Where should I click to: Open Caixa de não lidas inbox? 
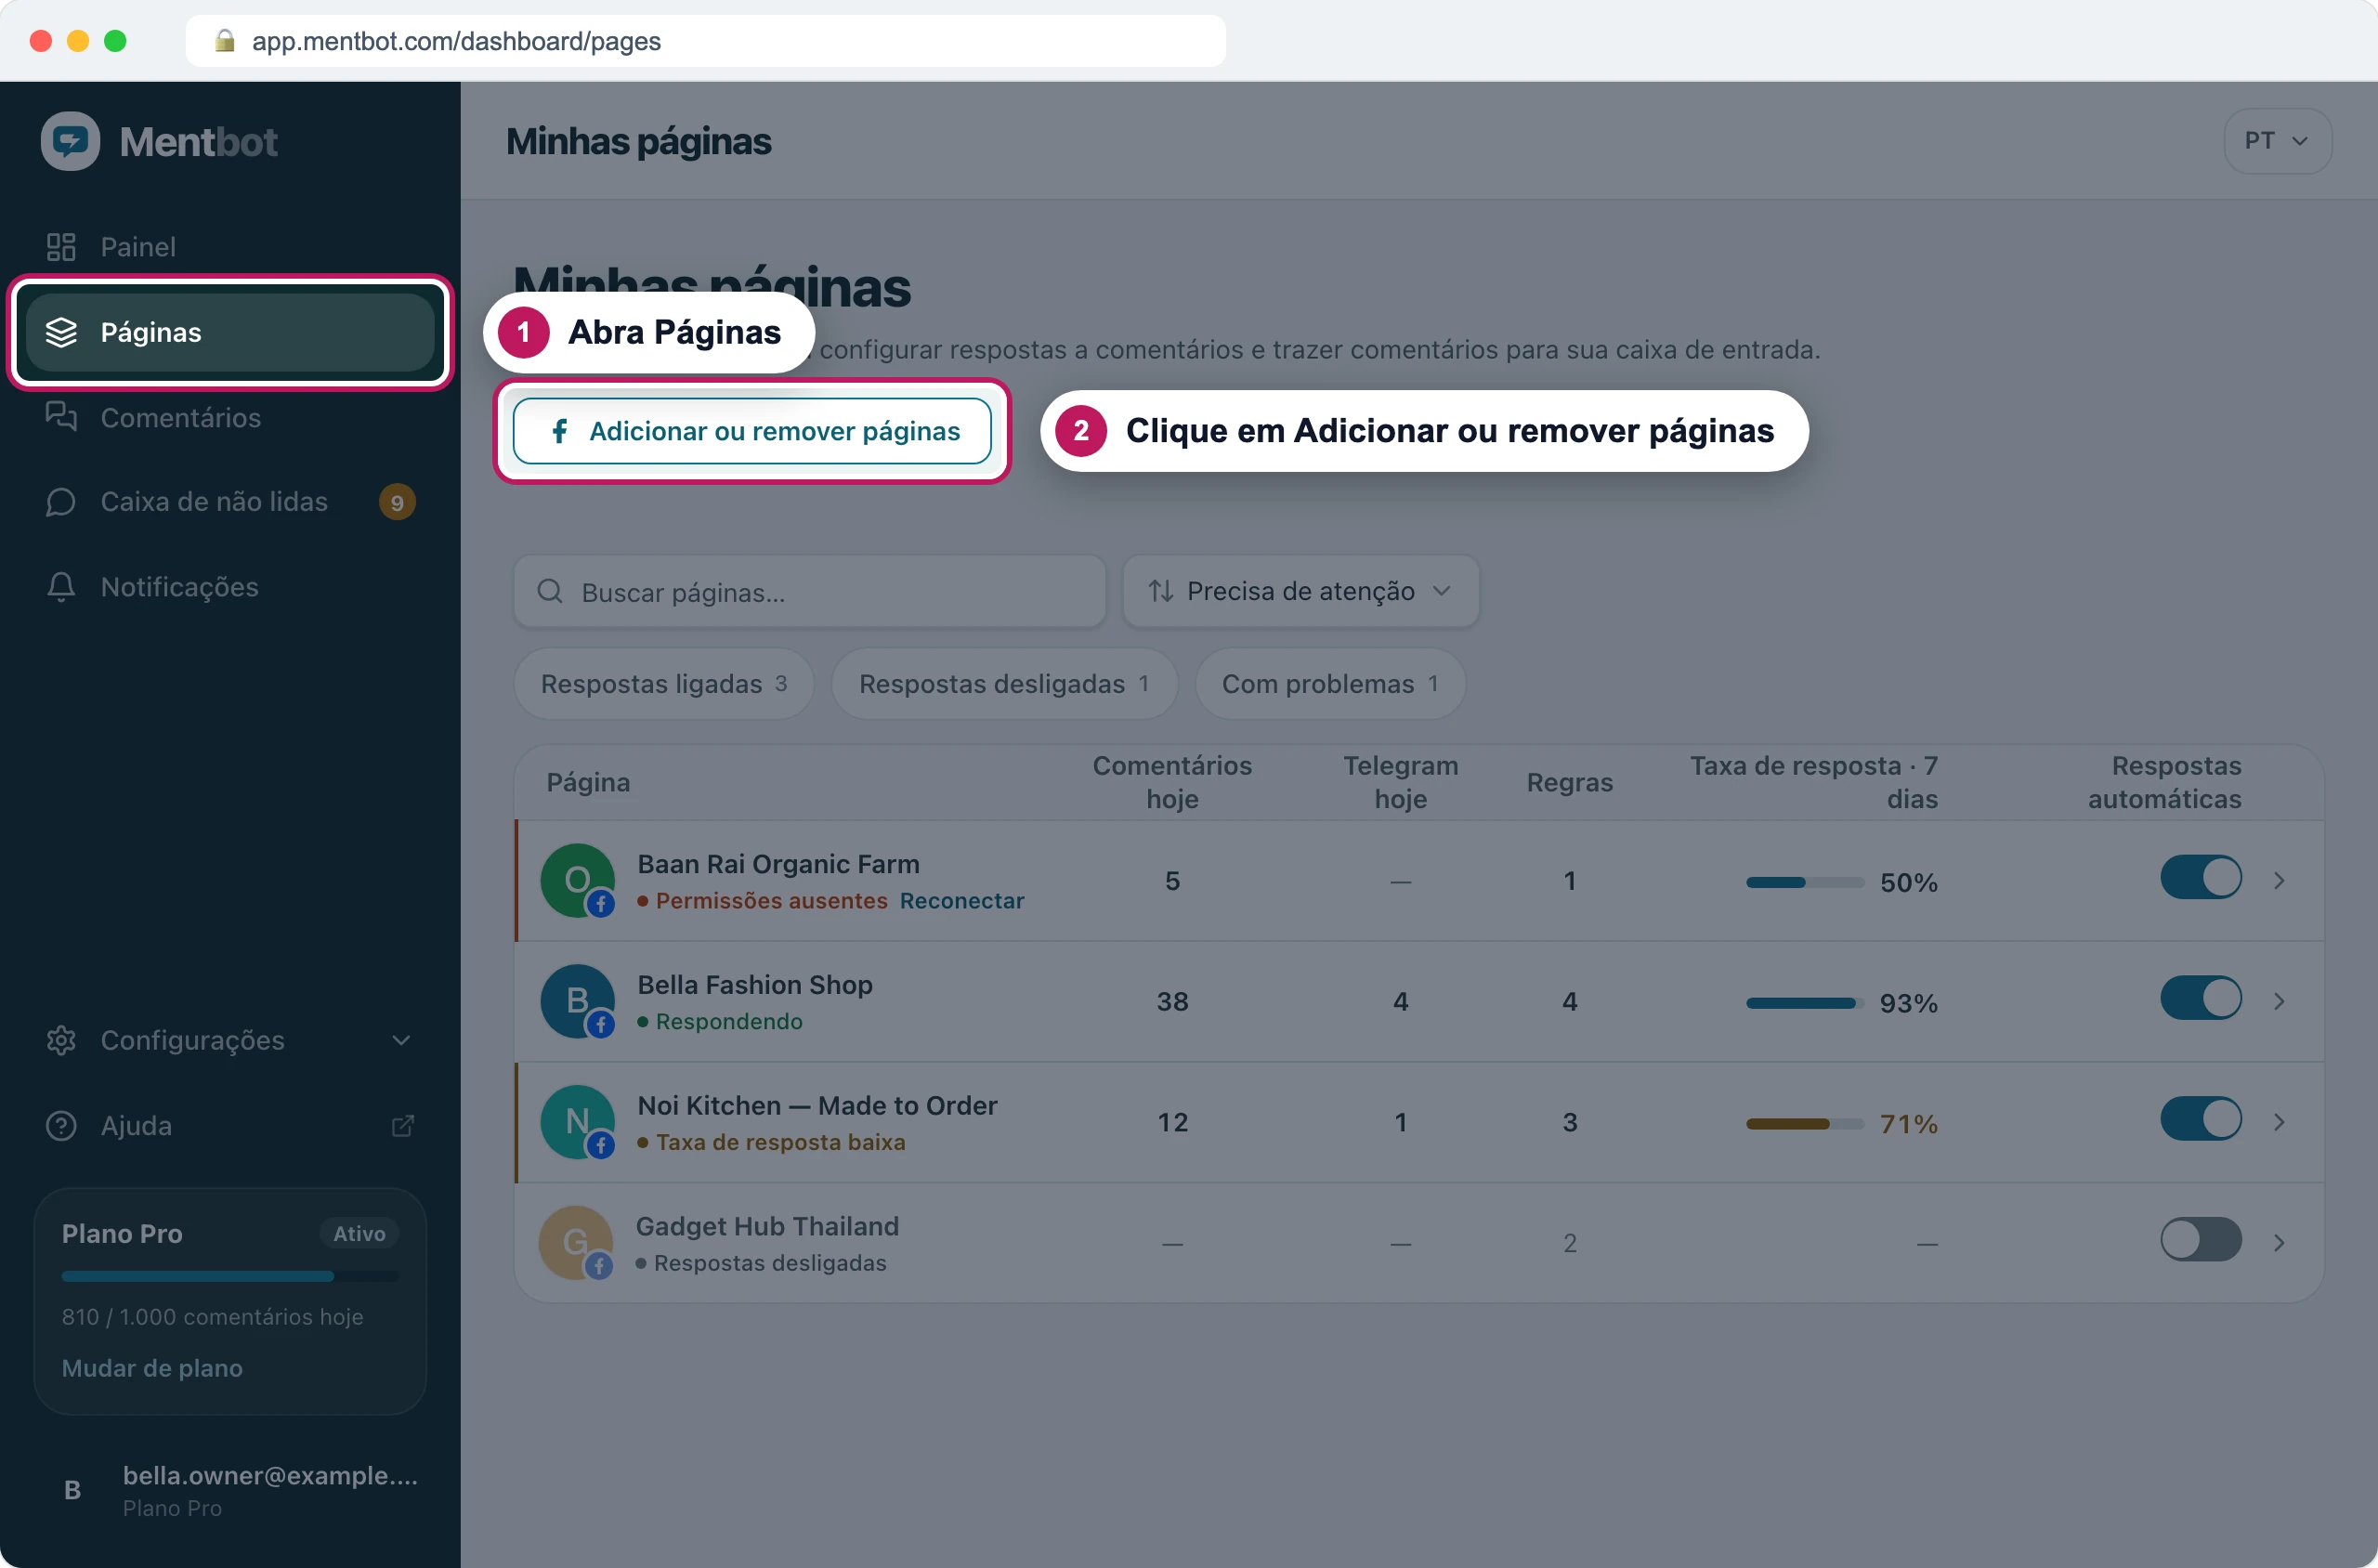click(x=230, y=502)
